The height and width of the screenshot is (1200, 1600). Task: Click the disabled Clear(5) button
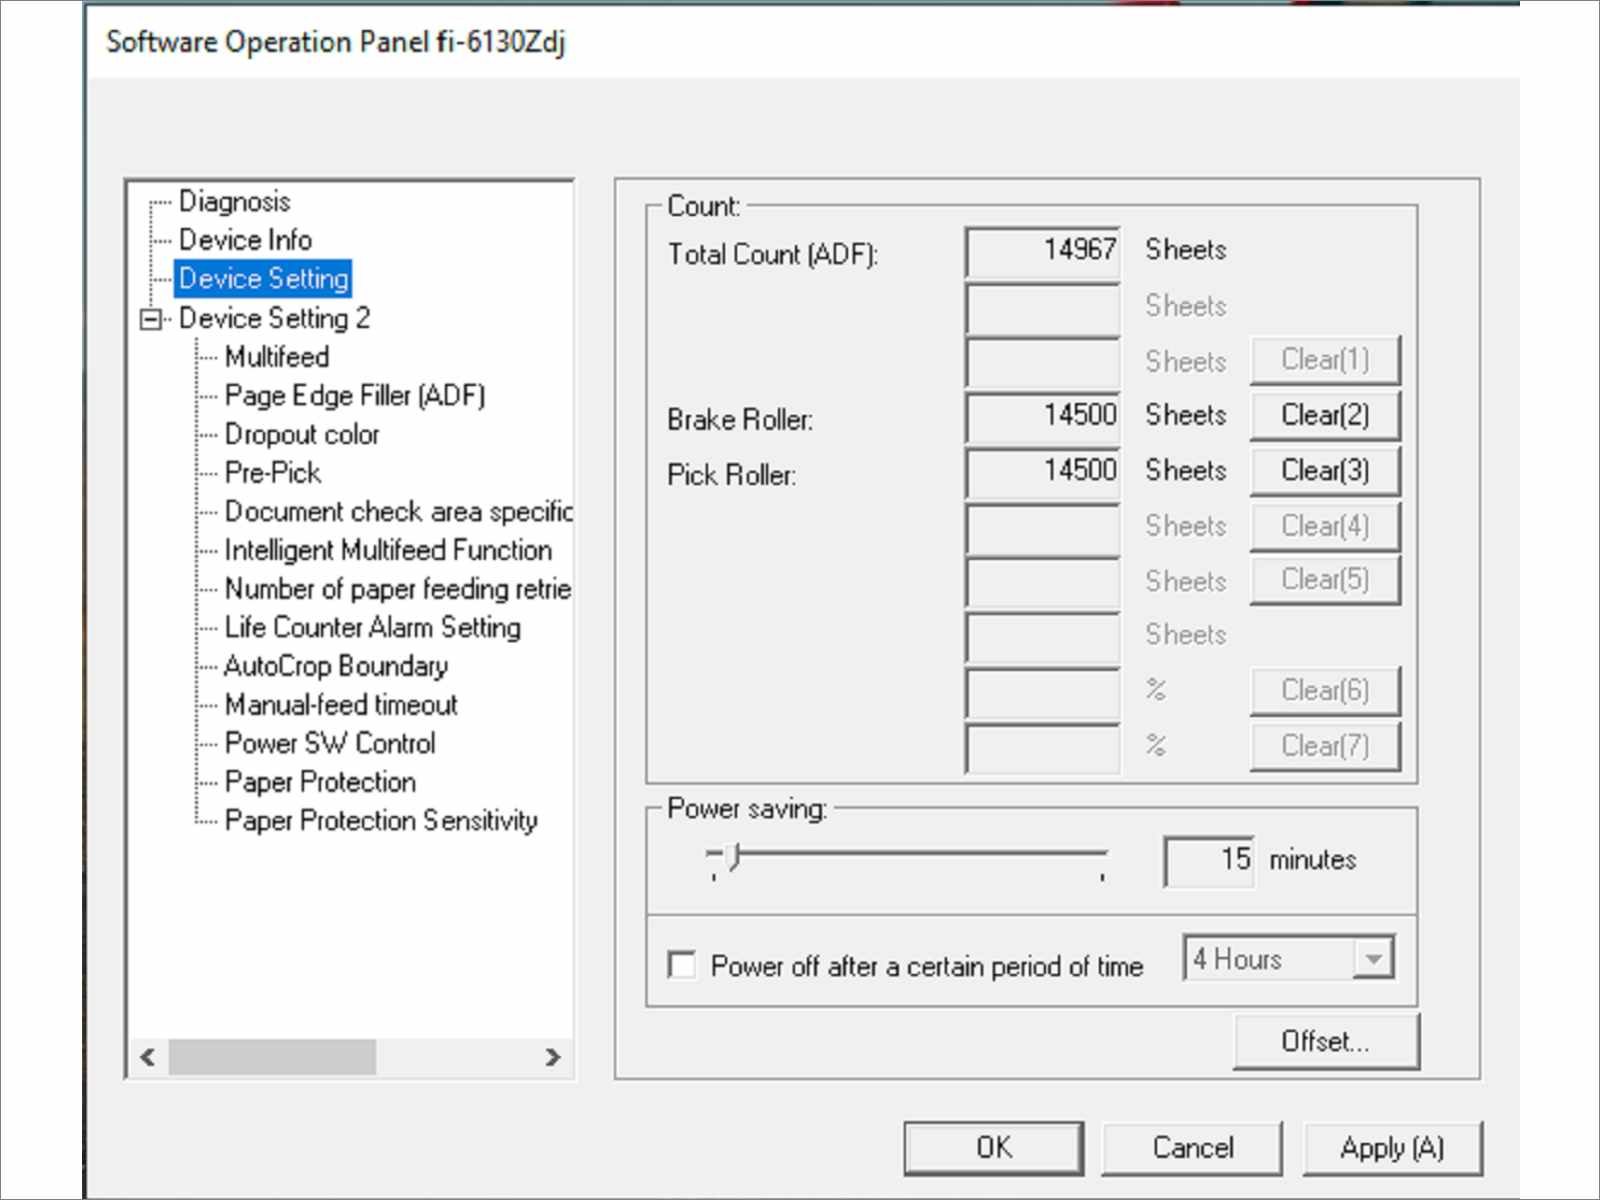pyautogui.click(x=1325, y=580)
